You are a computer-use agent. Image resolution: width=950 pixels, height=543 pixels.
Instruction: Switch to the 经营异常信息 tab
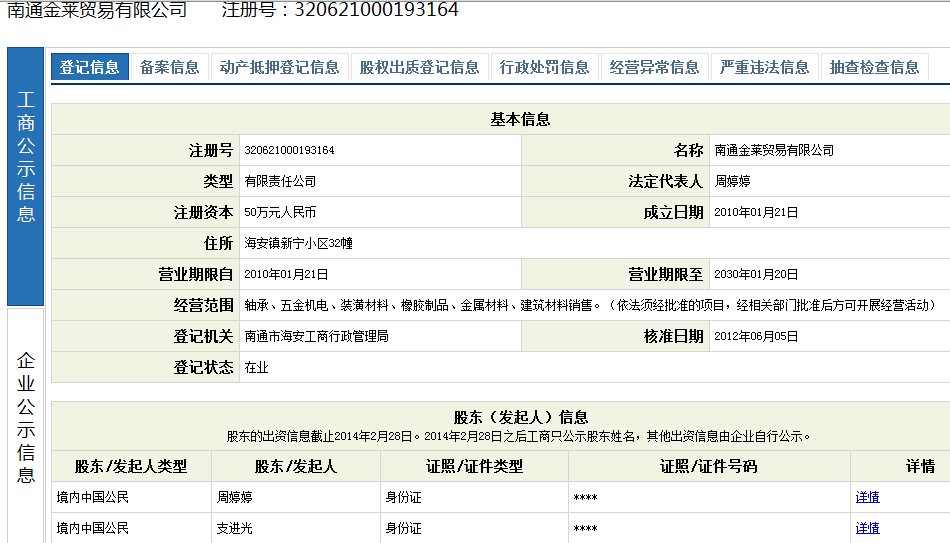pyautogui.click(x=655, y=67)
